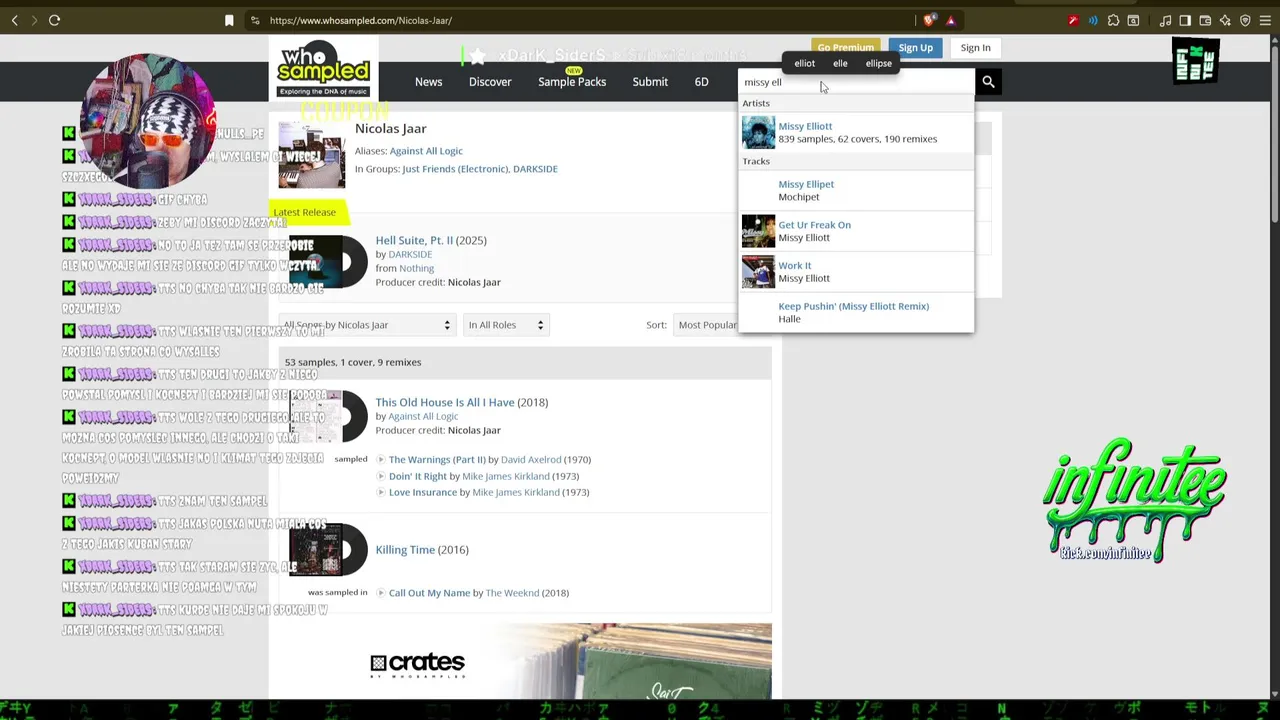Click the site info icon beside URL

tap(255, 20)
